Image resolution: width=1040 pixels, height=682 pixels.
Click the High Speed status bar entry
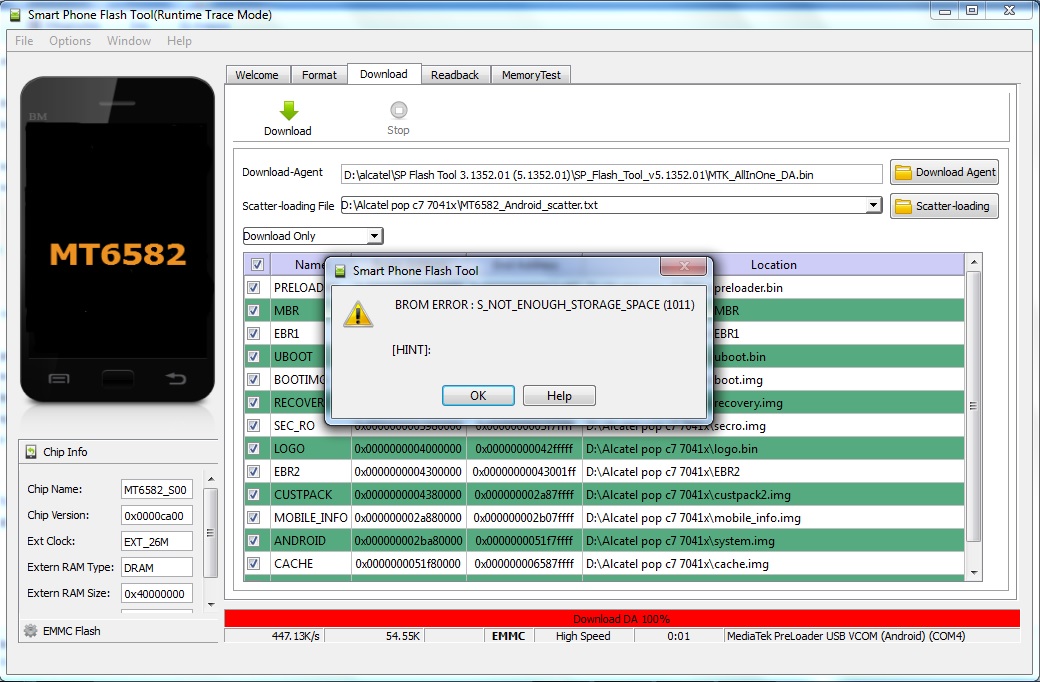tap(583, 636)
